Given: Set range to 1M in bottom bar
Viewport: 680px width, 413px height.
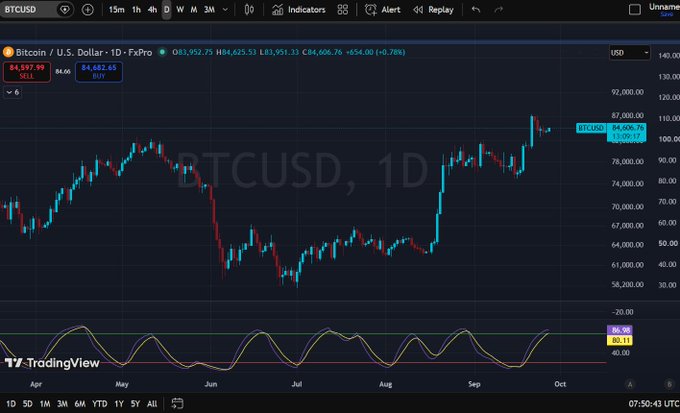Looking at the screenshot, I should click(45, 404).
